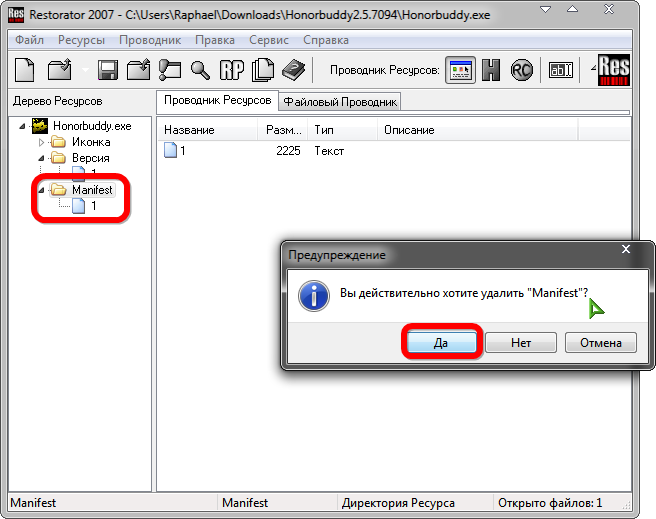
Task: Click the Open file folder toolbar icon
Action: 60,69
